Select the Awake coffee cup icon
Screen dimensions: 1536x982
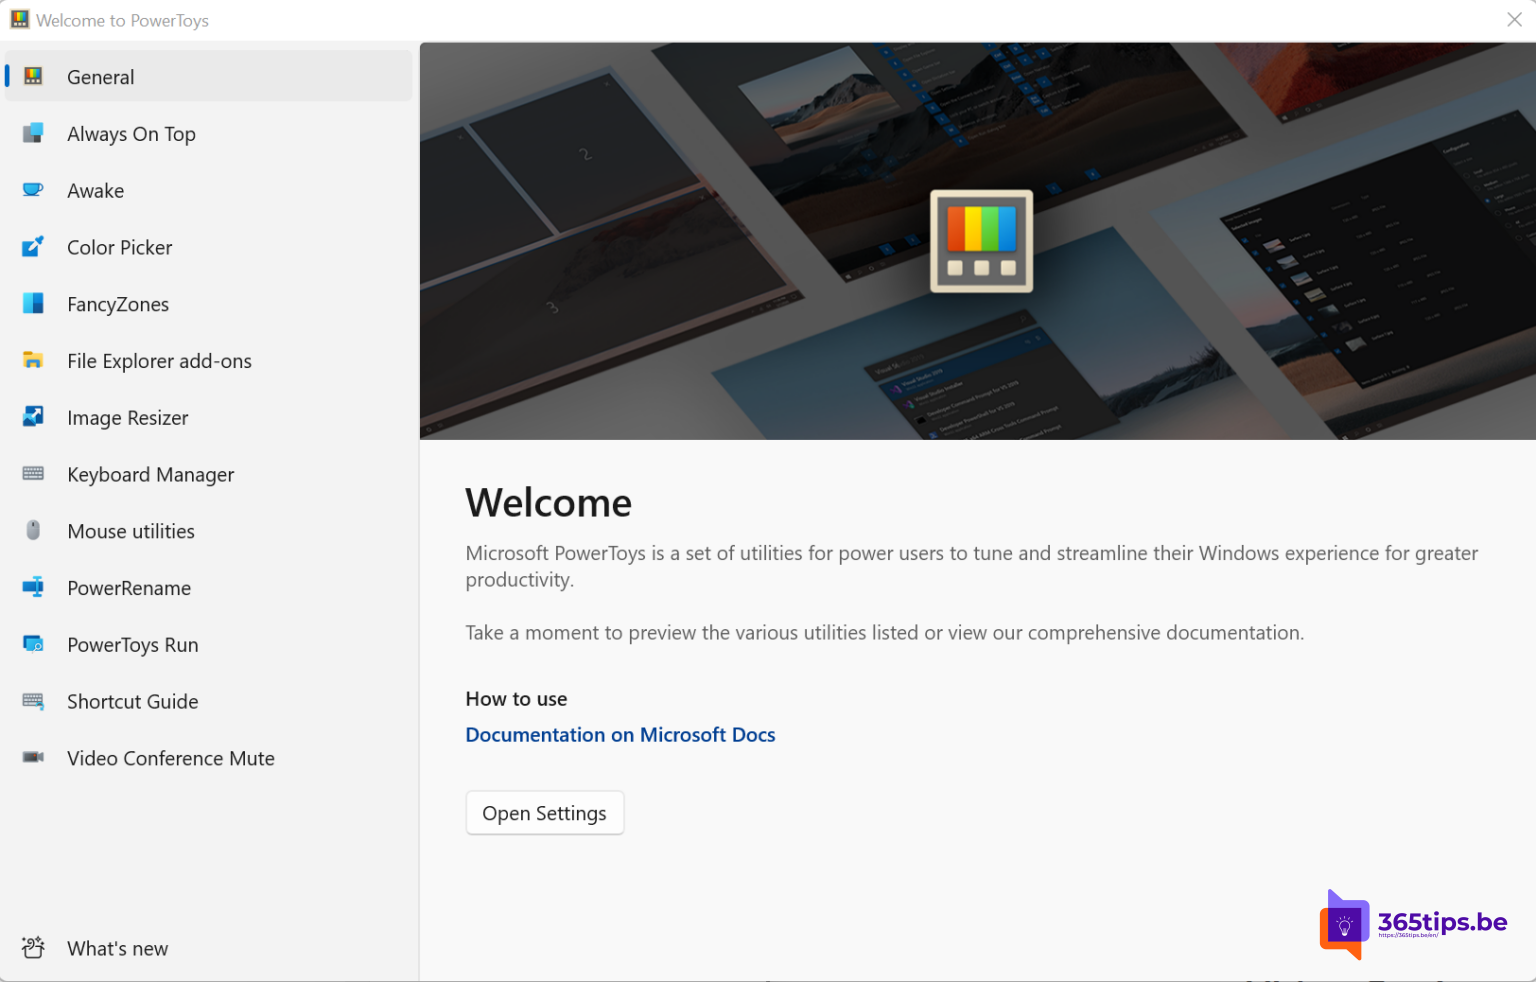[33, 190]
